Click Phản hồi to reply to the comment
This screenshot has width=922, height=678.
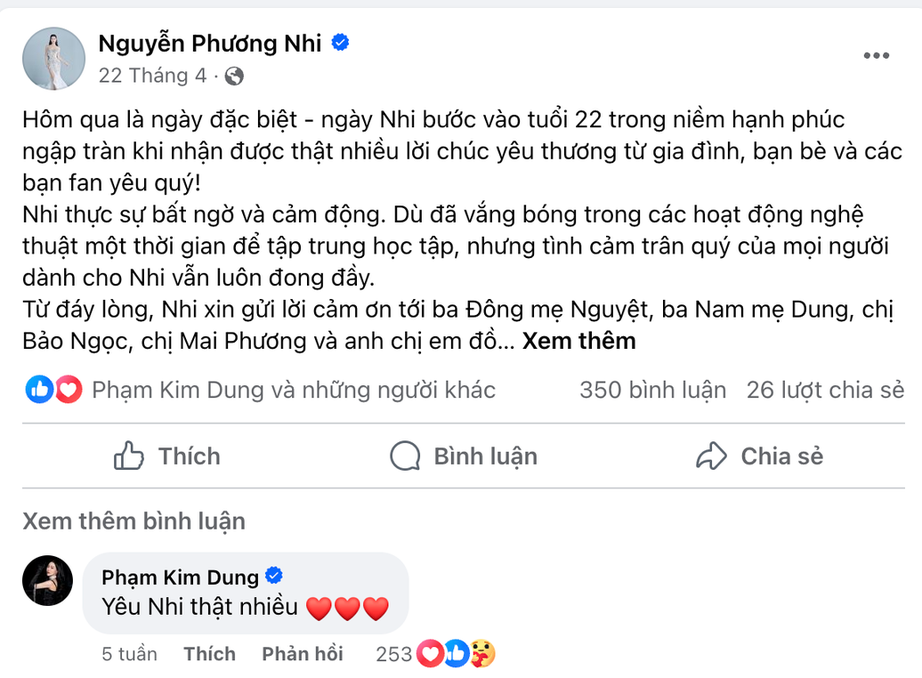[x=302, y=653]
